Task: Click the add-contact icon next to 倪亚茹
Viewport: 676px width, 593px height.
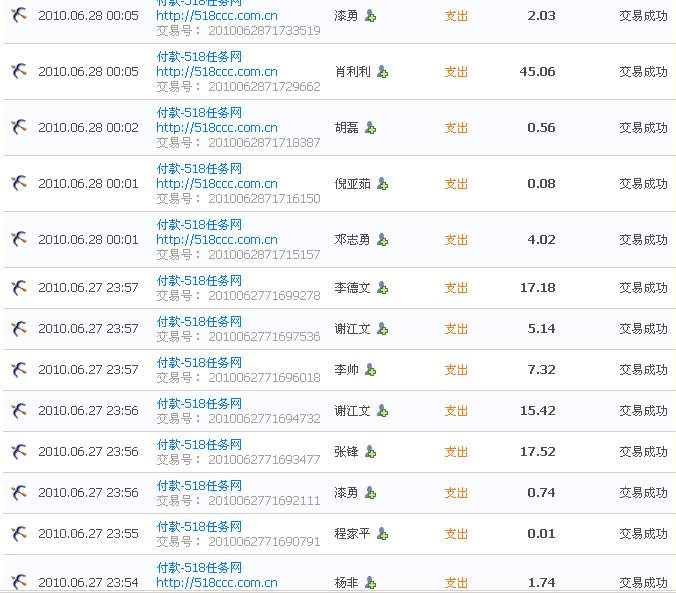Action: coord(382,184)
